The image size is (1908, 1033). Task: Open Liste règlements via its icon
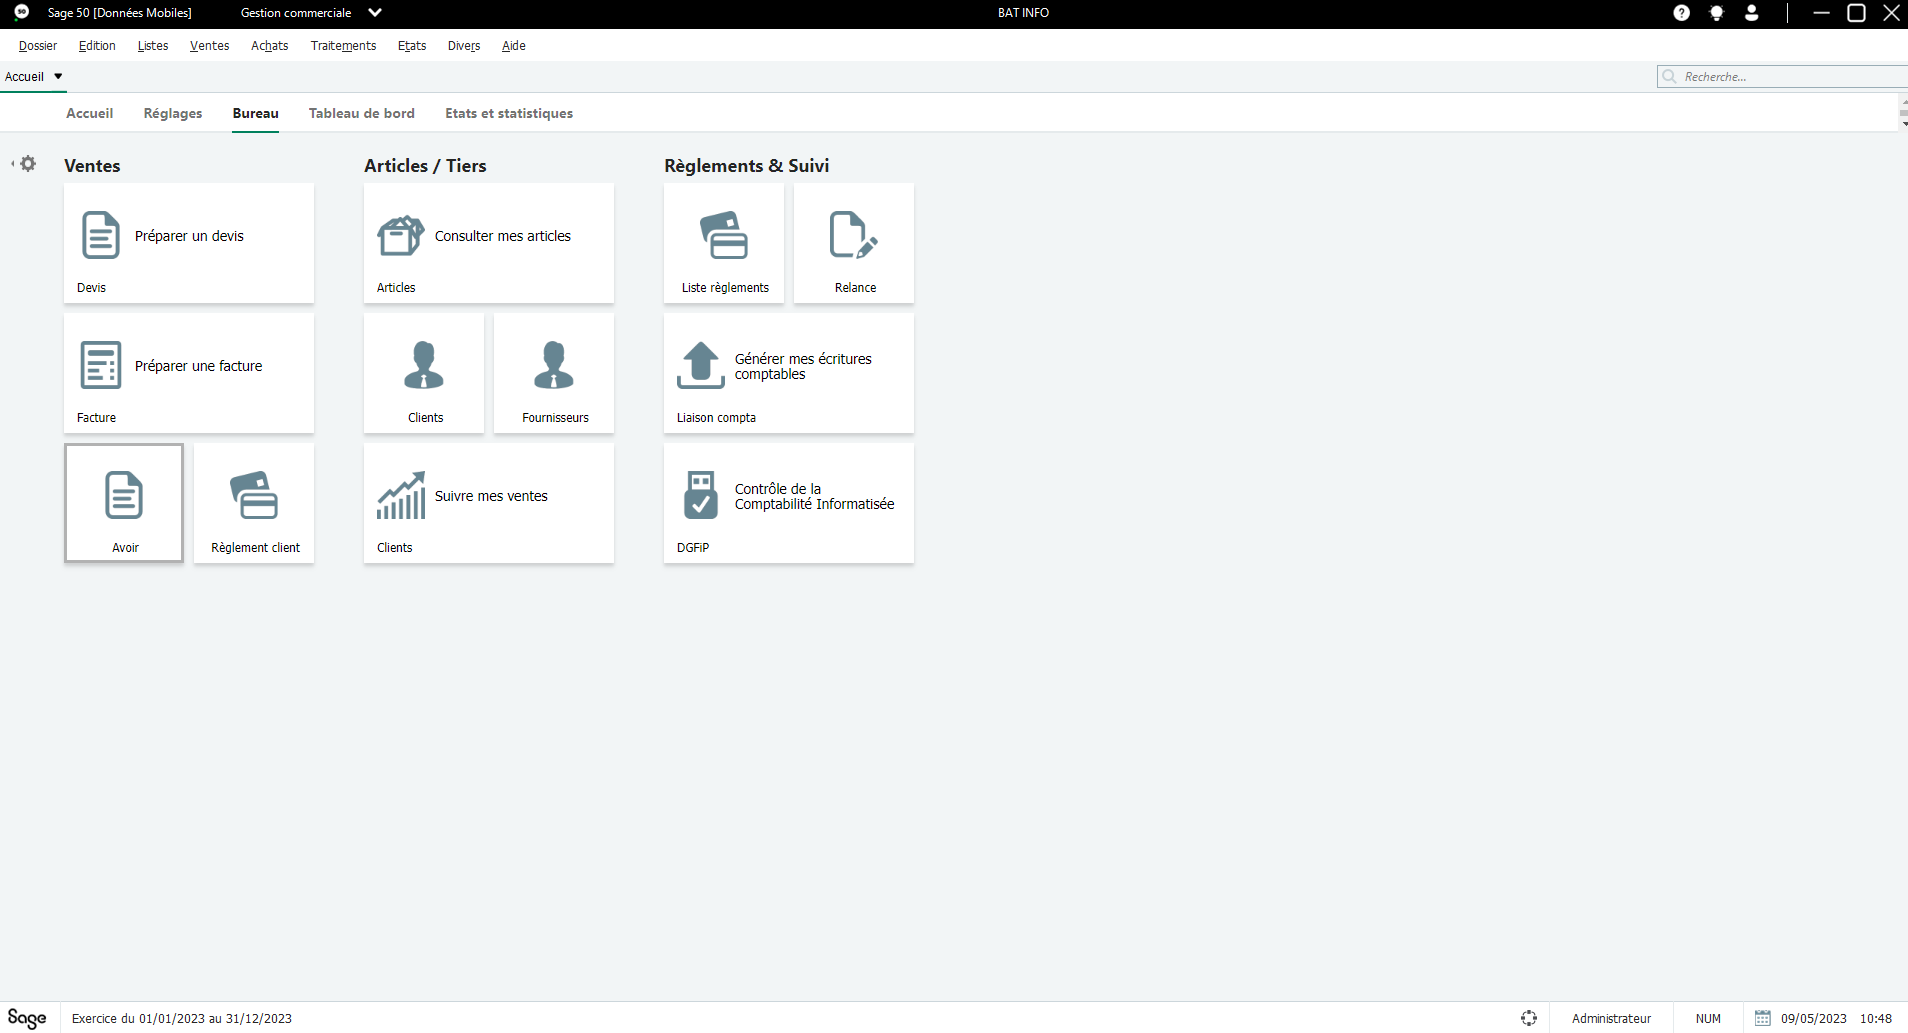coord(724,235)
